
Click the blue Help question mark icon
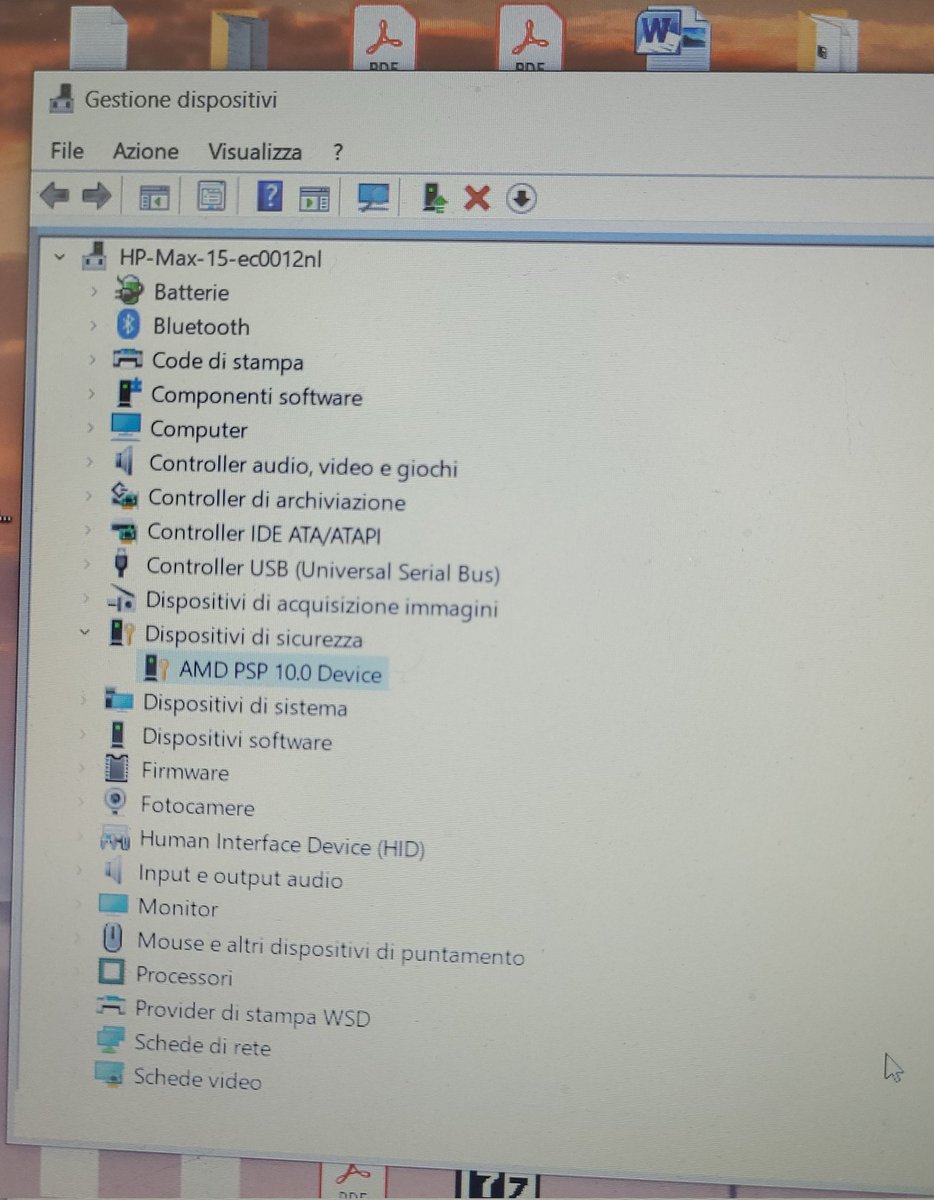tap(270, 196)
